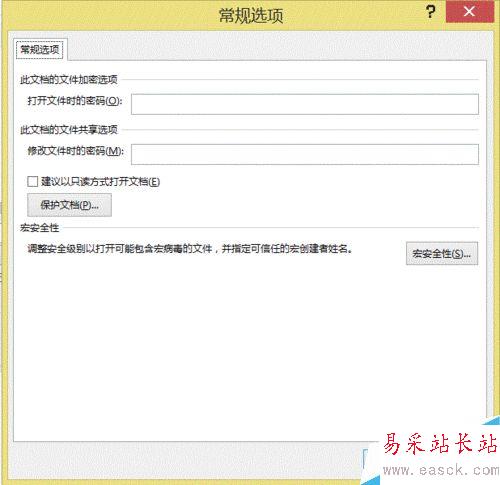This screenshot has width=500, height=485.
Task: Close the 常规选项 dialog
Action: pos(469,12)
